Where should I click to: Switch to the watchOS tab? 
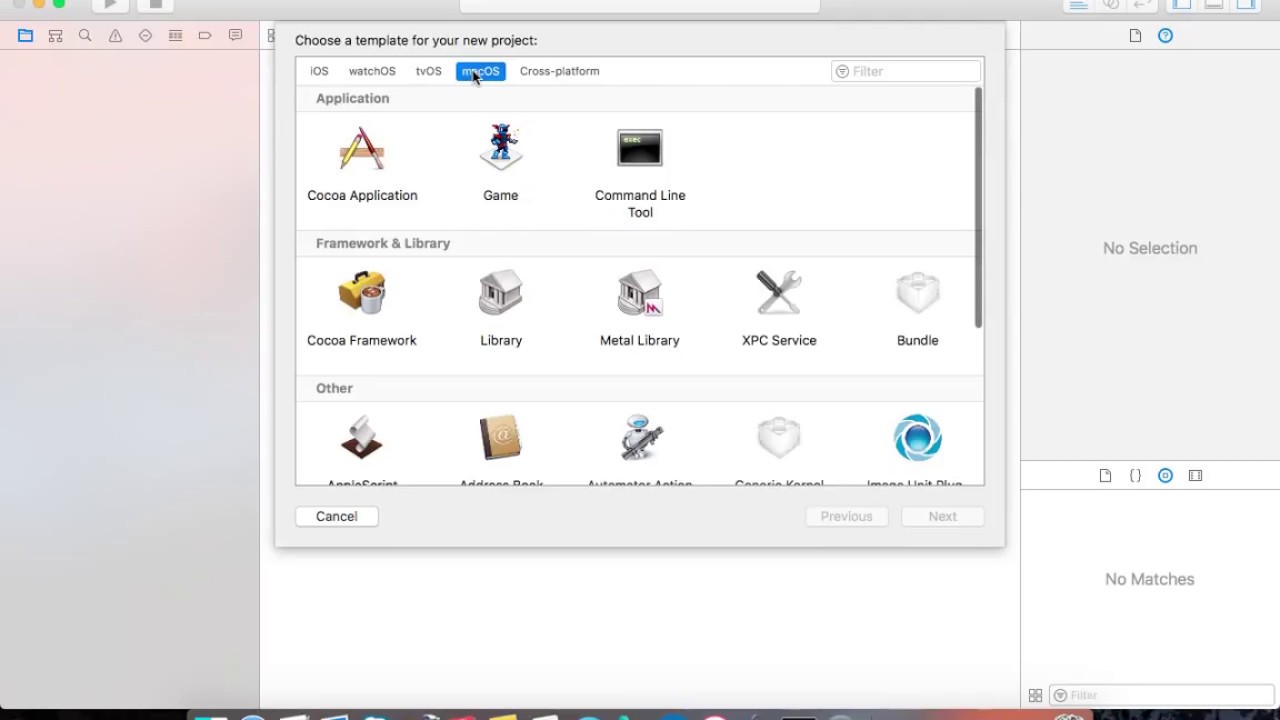coord(372,71)
